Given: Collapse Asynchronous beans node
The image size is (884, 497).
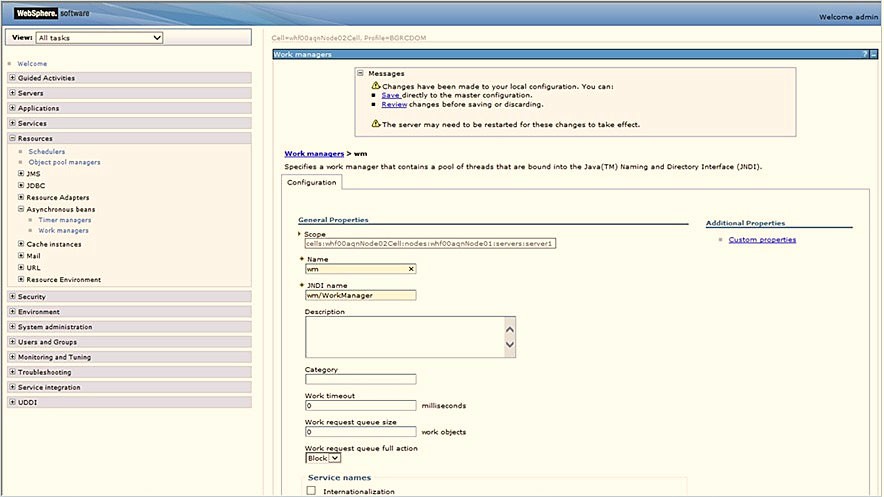Looking at the screenshot, I should click(21, 209).
